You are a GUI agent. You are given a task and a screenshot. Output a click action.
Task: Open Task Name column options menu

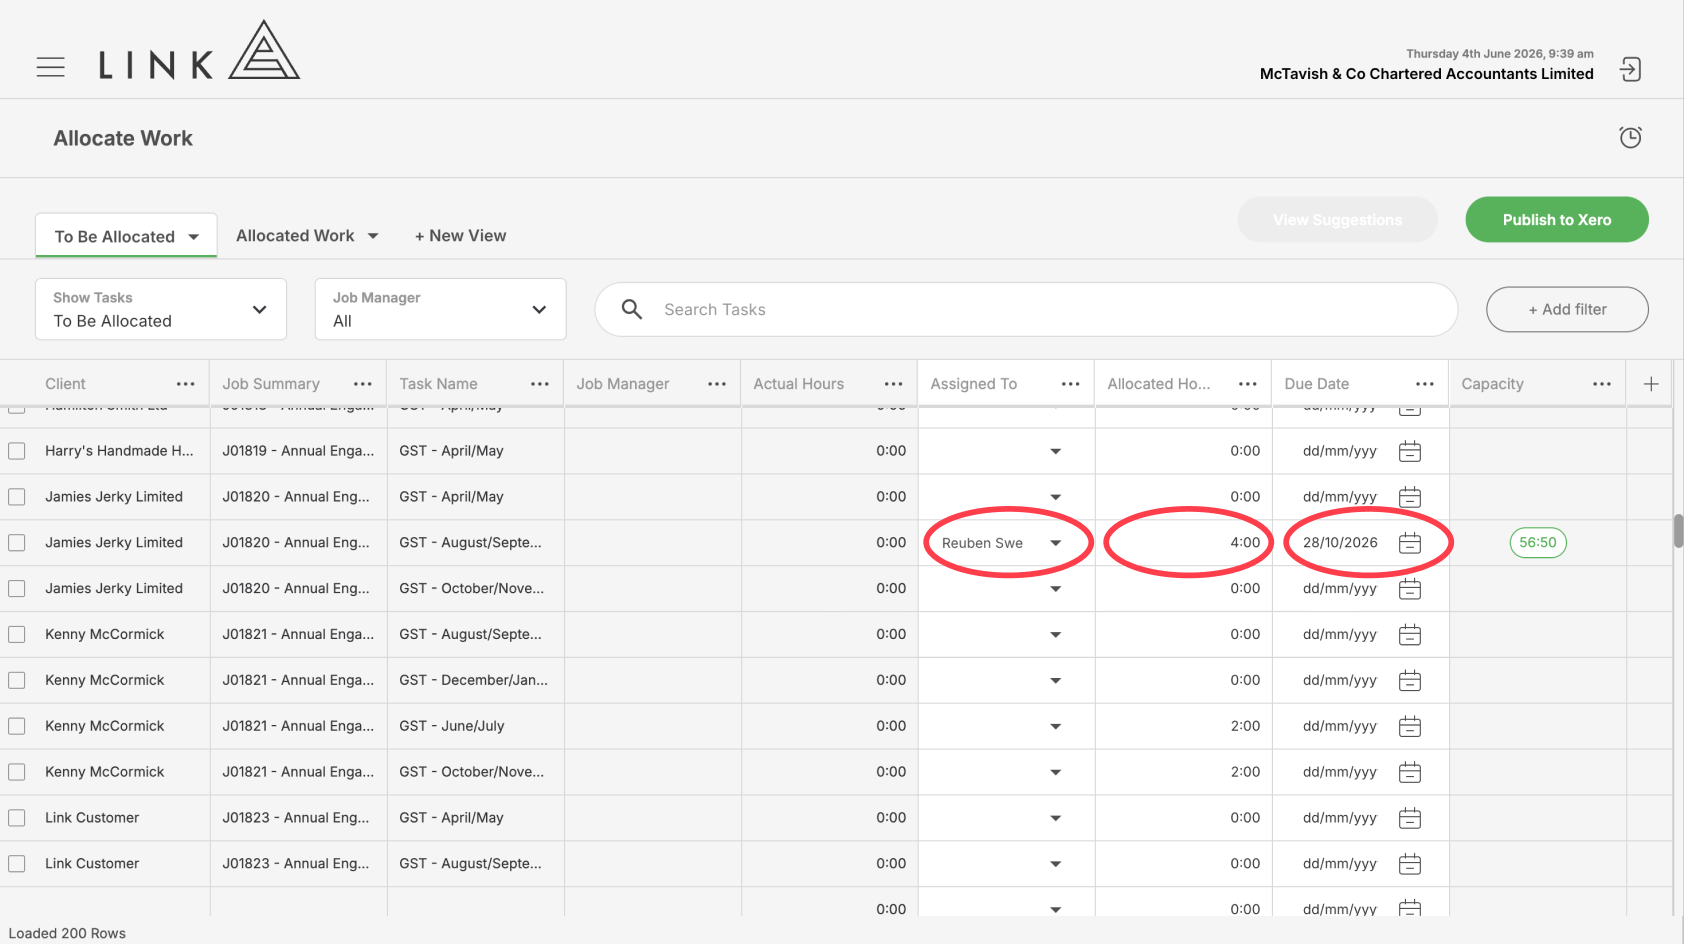(x=540, y=384)
